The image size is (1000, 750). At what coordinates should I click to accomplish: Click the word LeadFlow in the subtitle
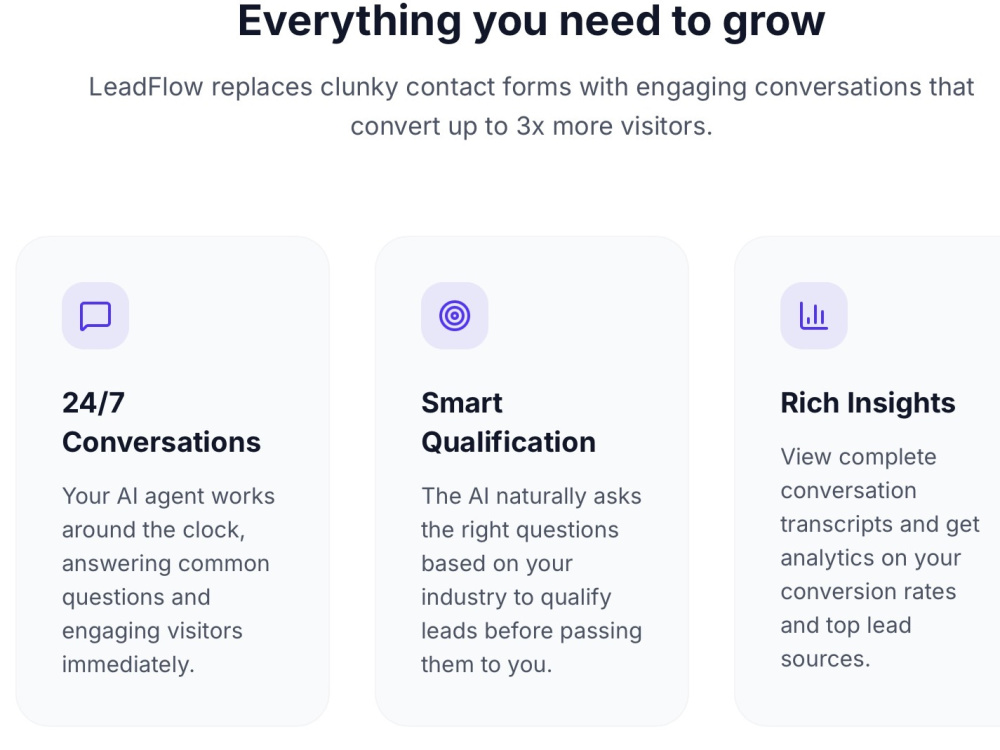146,87
